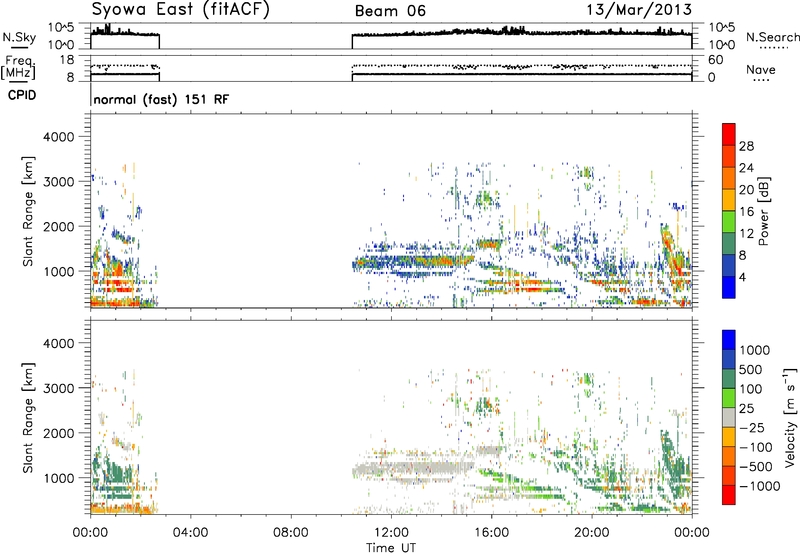Viewport: 800px width, 554px height.
Task: Click the date "13/Mar/2013"
Action: point(639,10)
